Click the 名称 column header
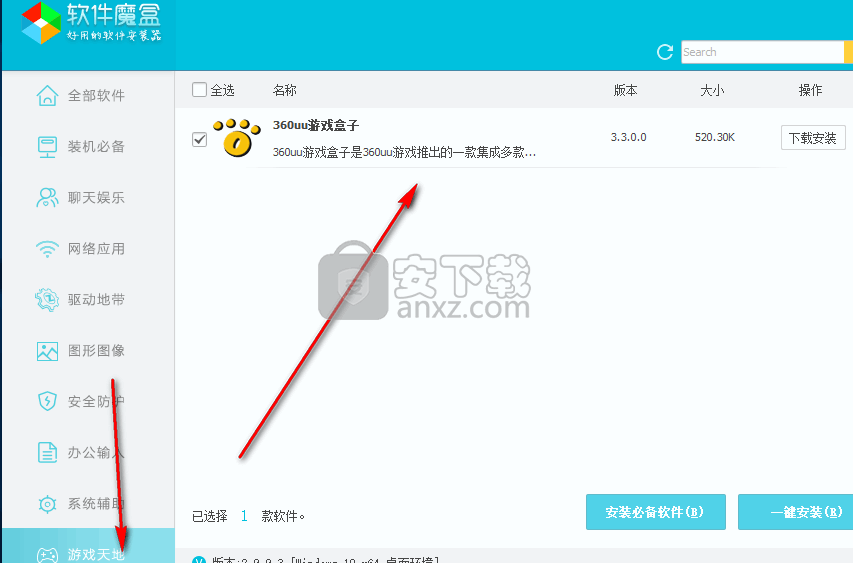Image resolution: width=853 pixels, height=563 pixels. (285, 90)
